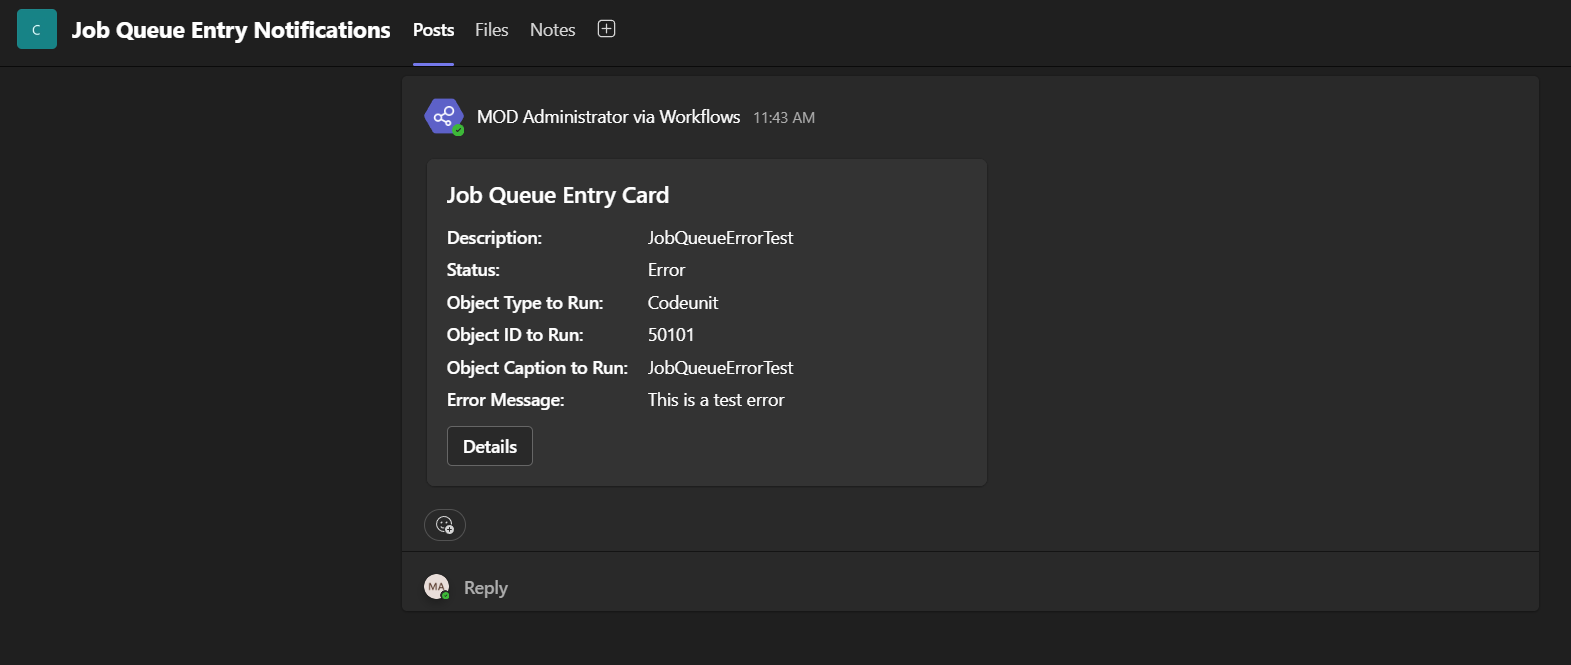Click the Description value JobQueueErrorTest

point(720,238)
